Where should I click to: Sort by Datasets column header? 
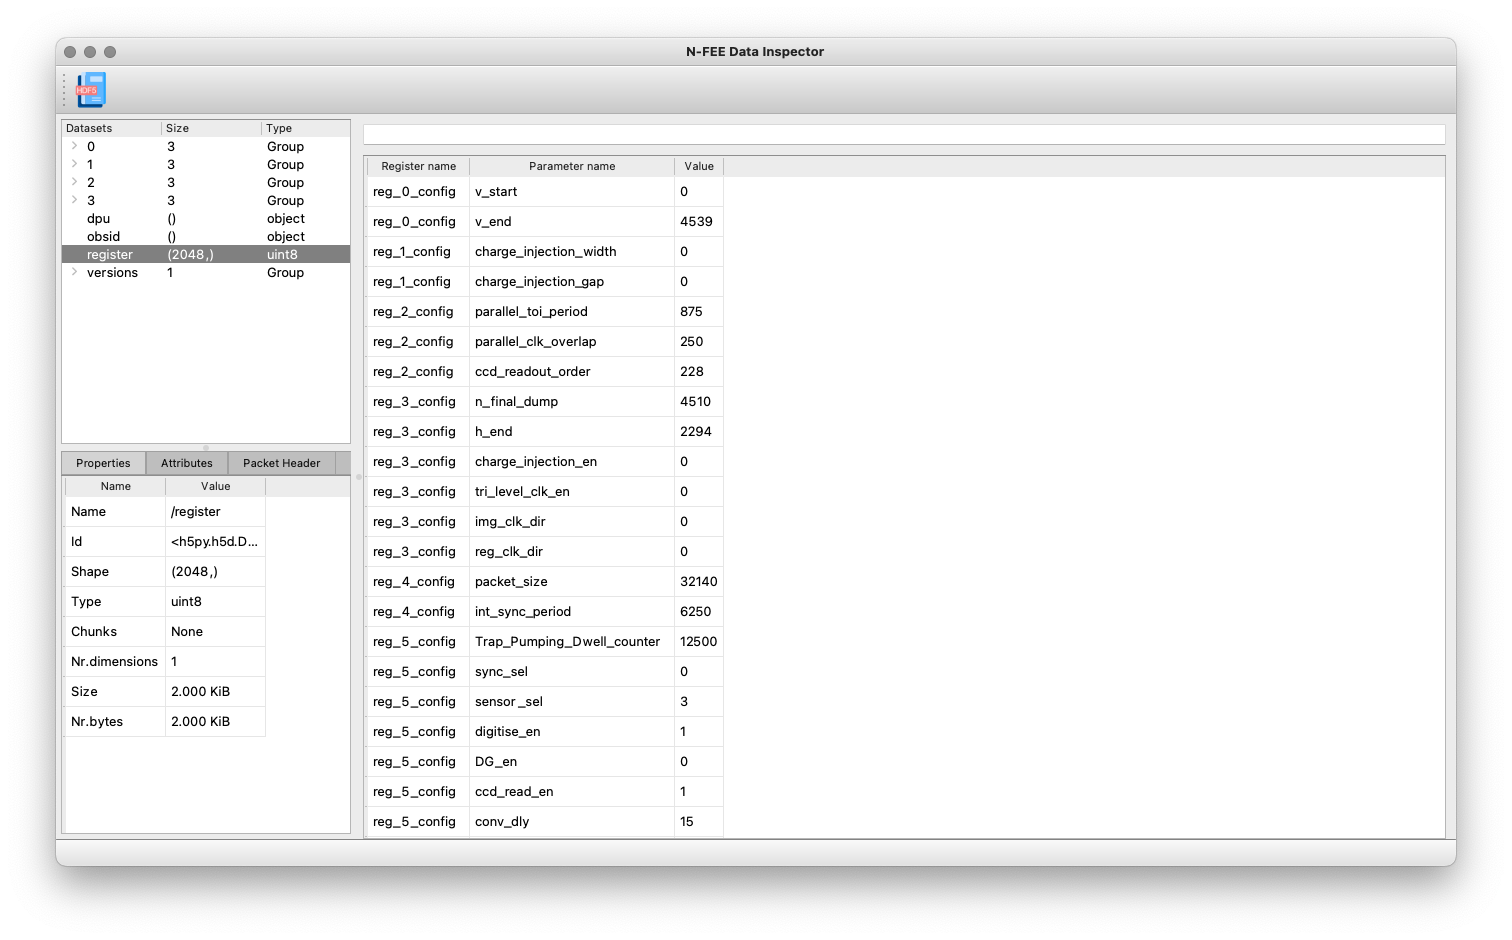(x=111, y=128)
